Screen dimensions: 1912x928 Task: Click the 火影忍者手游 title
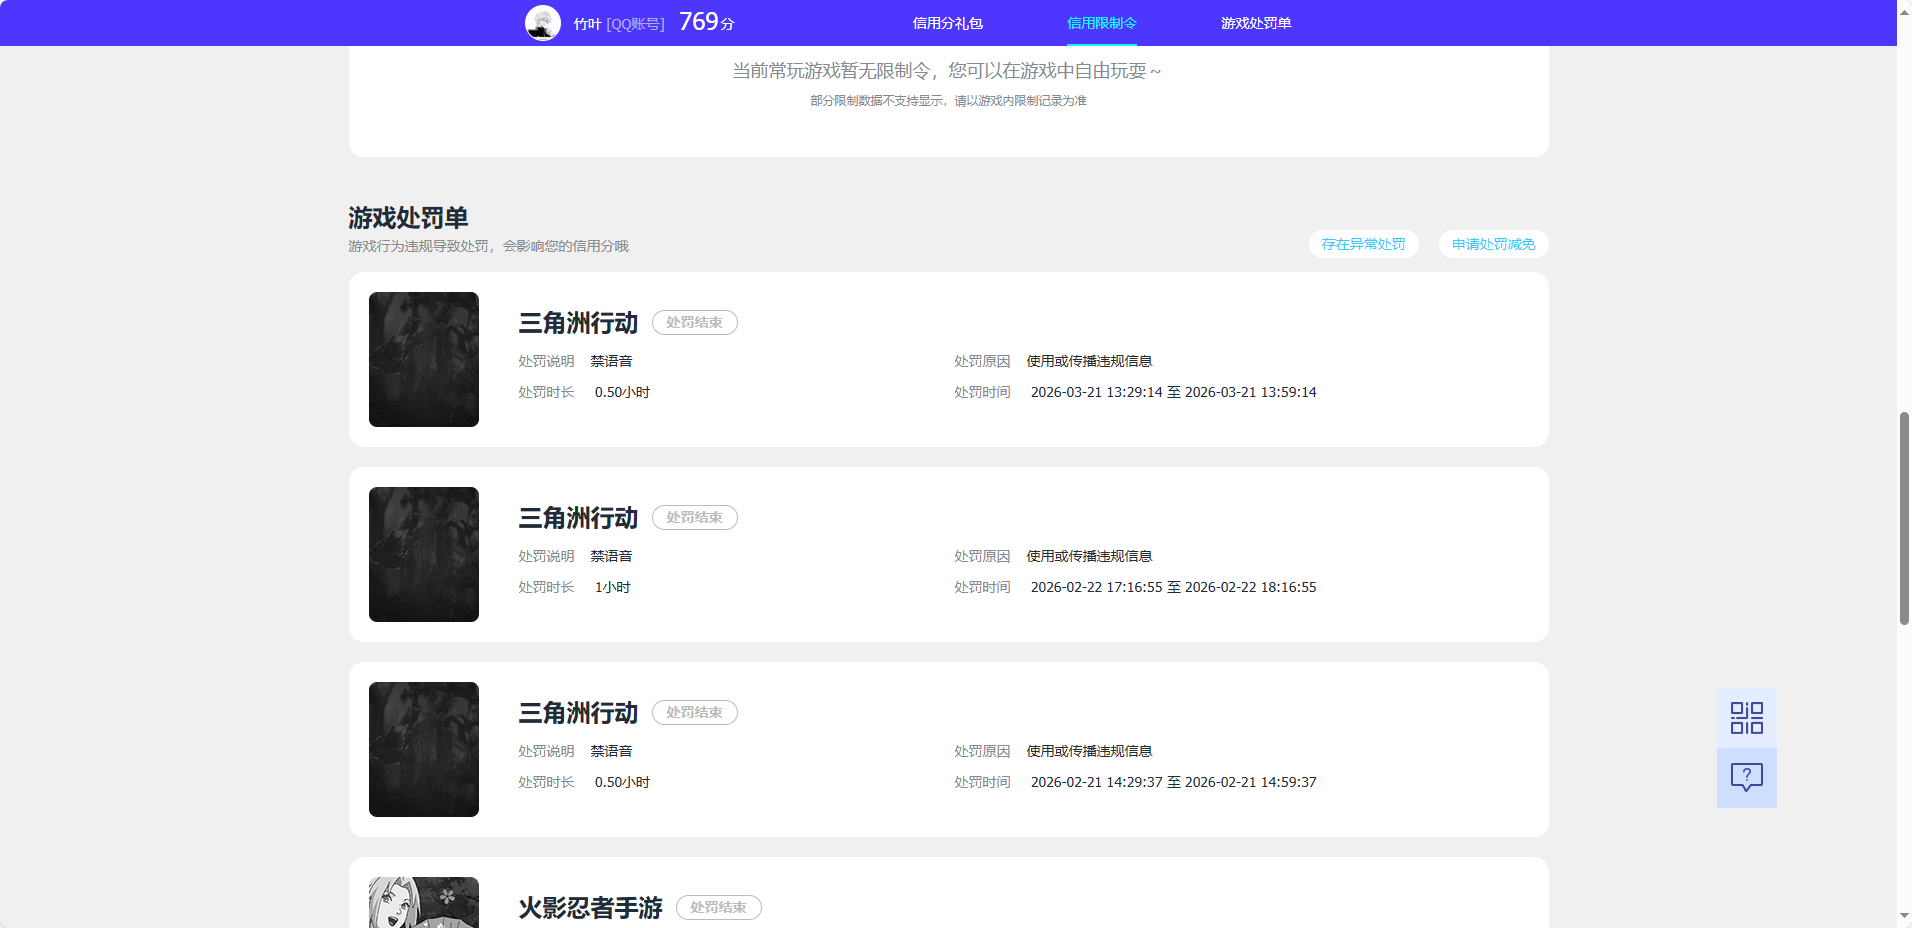(590, 908)
